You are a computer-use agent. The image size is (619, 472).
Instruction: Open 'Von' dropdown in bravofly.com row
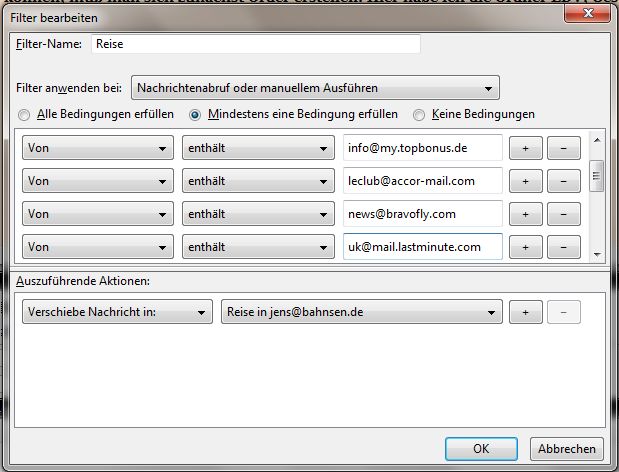click(98, 214)
